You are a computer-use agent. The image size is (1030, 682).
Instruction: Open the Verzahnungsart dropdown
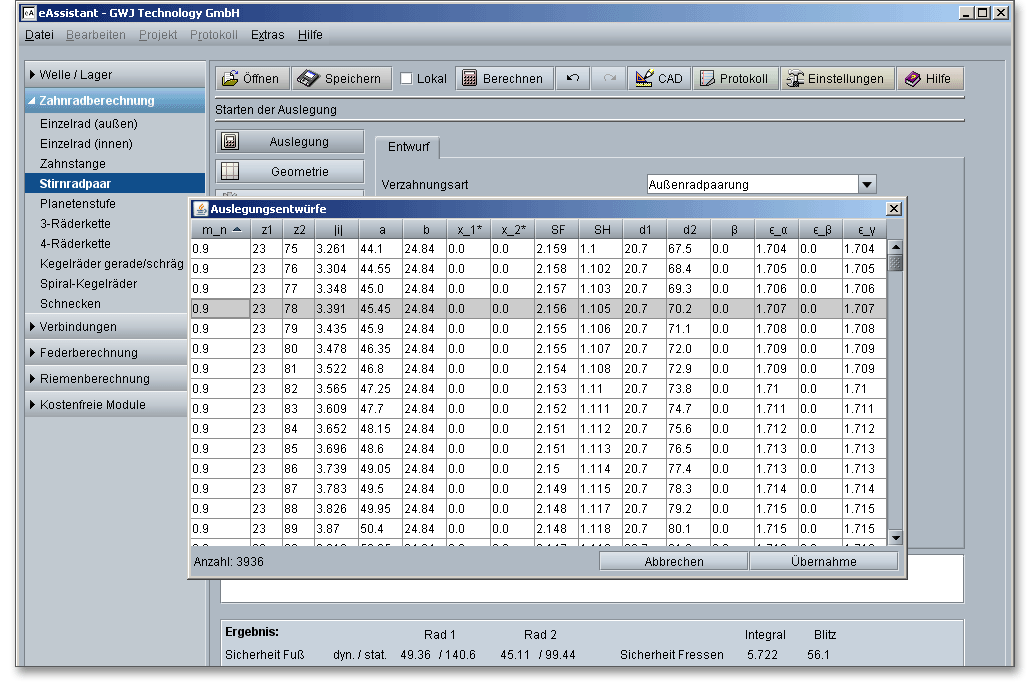coord(867,184)
